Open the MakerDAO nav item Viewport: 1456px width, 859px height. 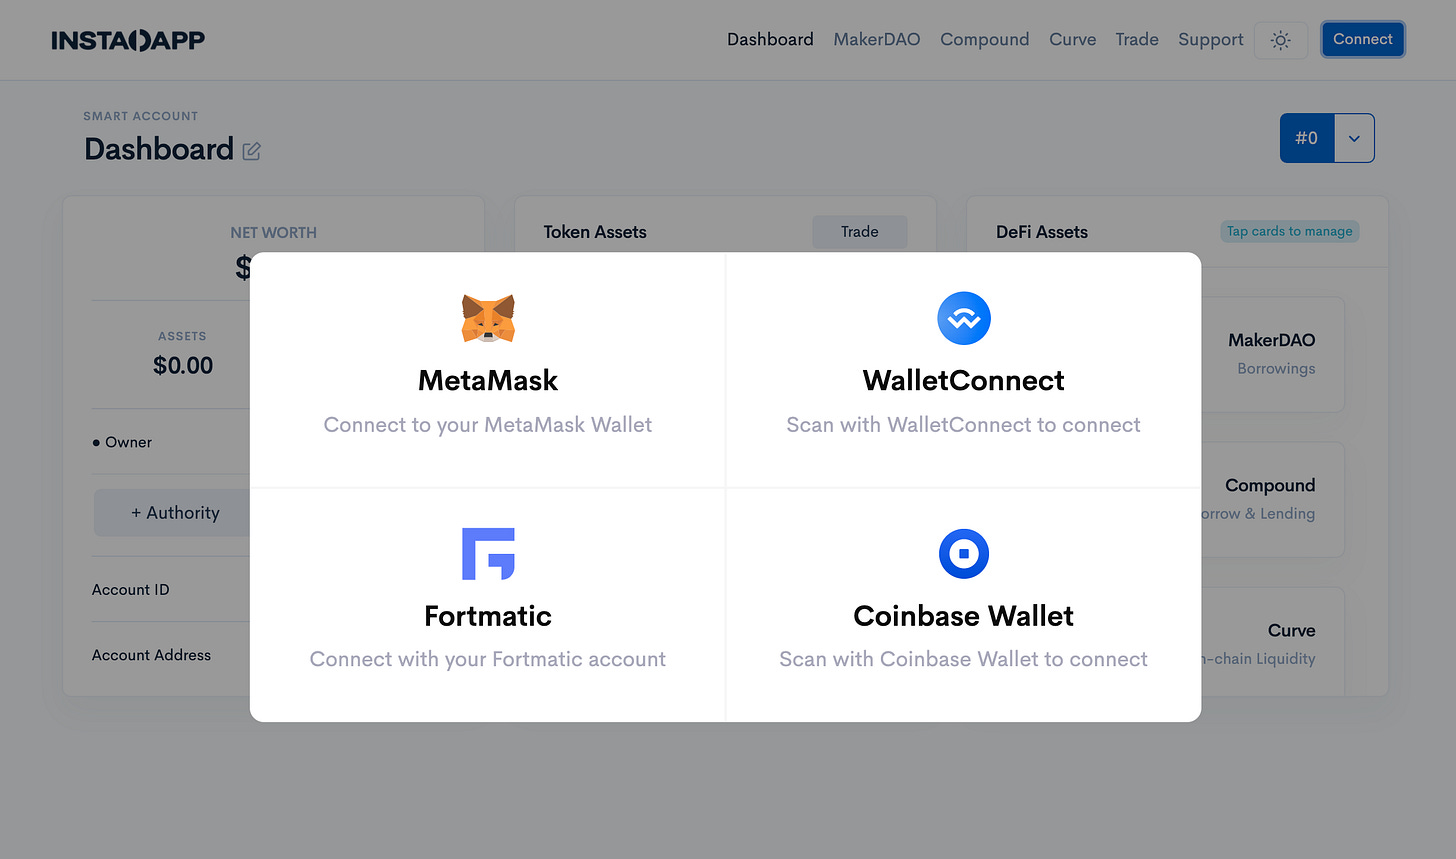(x=877, y=39)
